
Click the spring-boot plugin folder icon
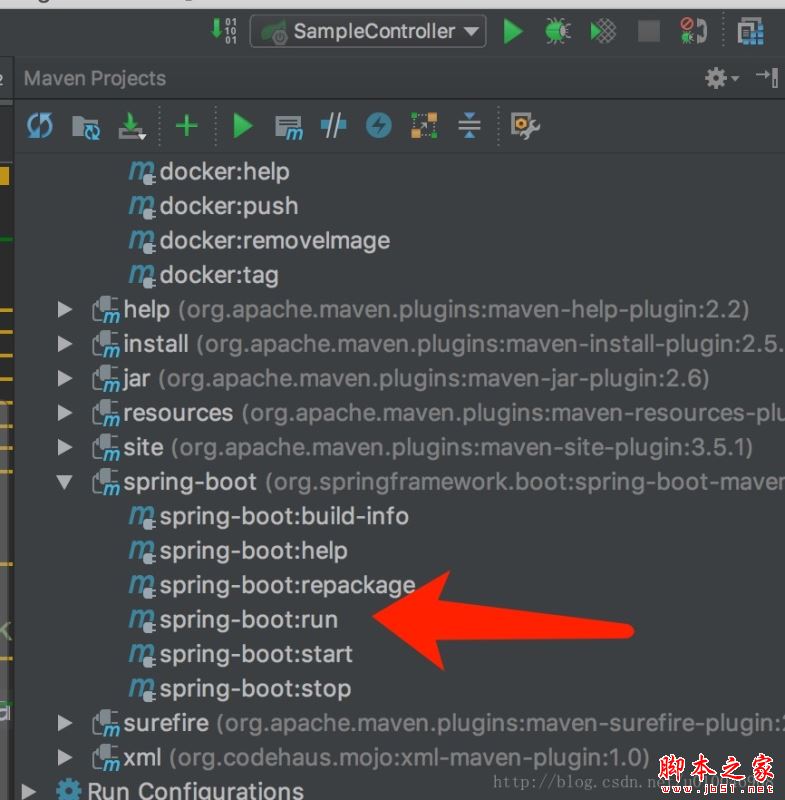coord(106,482)
